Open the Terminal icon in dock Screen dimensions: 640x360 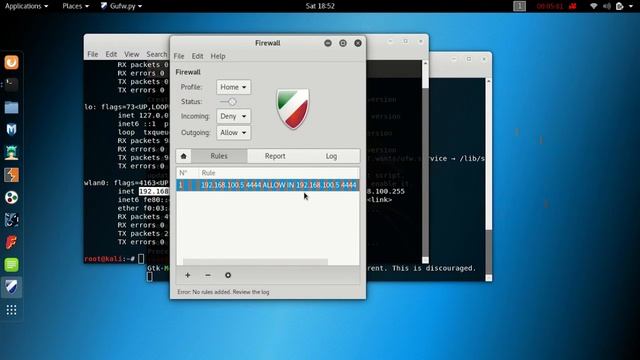(x=11, y=85)
